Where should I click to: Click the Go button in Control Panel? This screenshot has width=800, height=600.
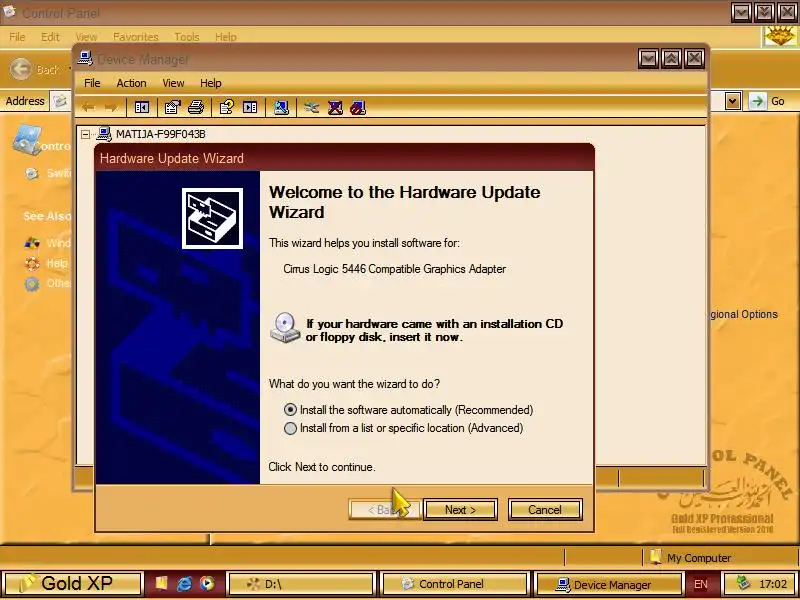pos(767,101)
